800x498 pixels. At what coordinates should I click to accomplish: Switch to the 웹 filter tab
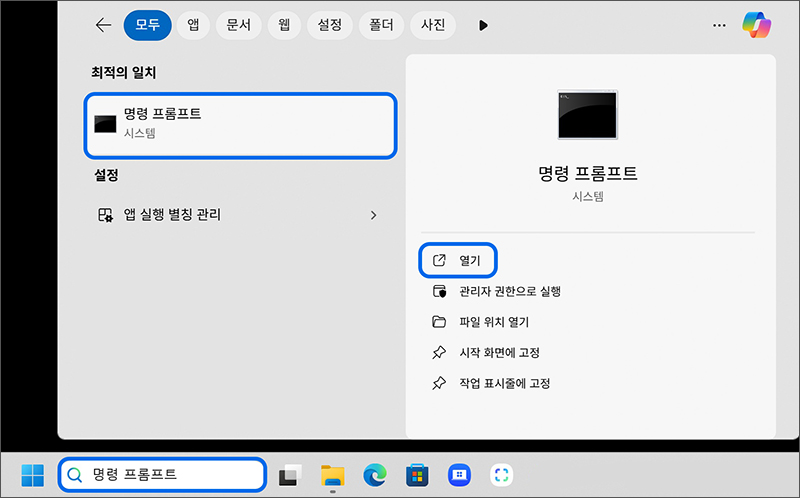tap(284, 25)
